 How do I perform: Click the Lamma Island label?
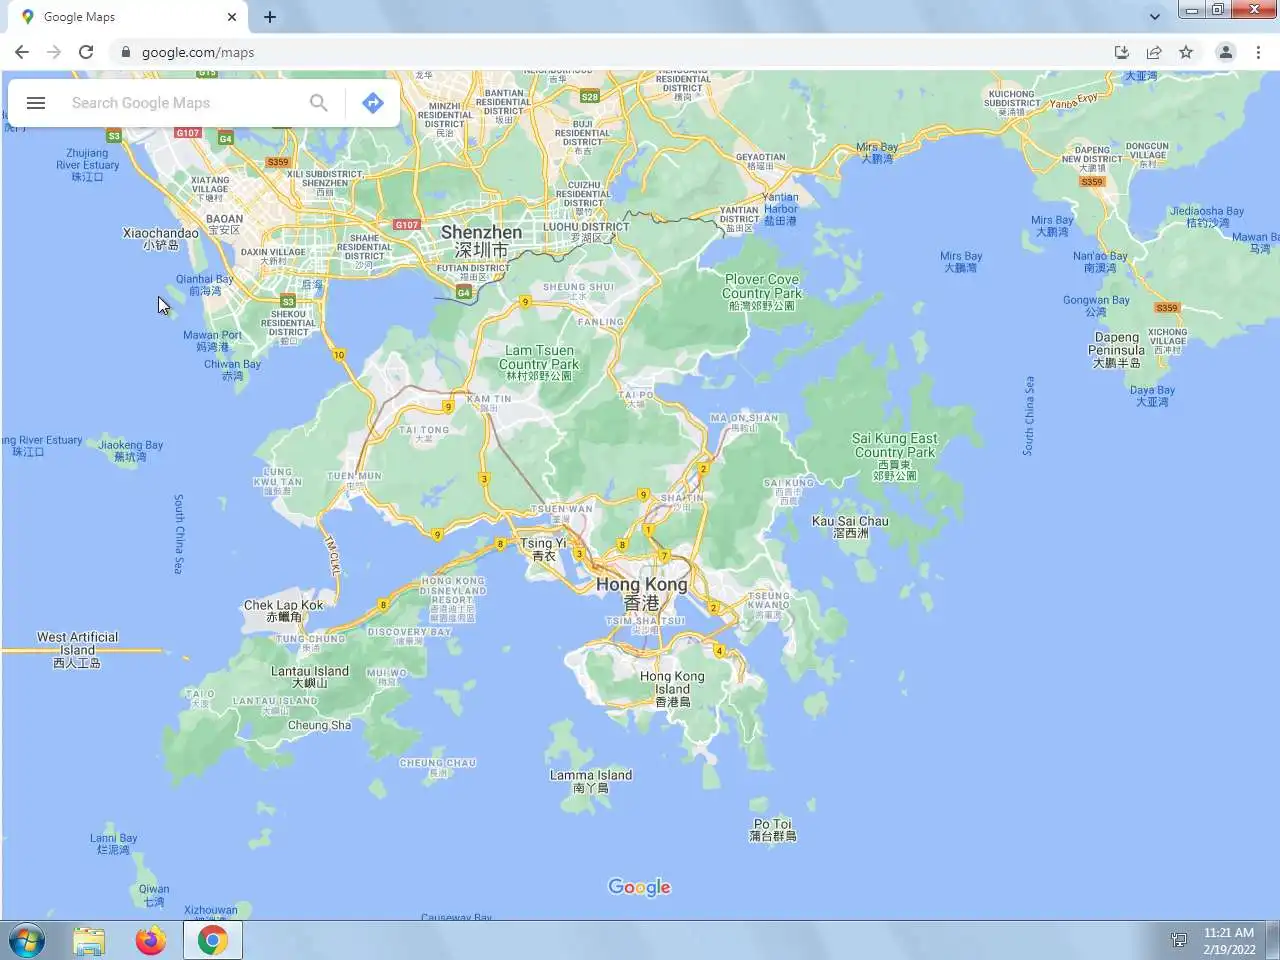point(591,781)
